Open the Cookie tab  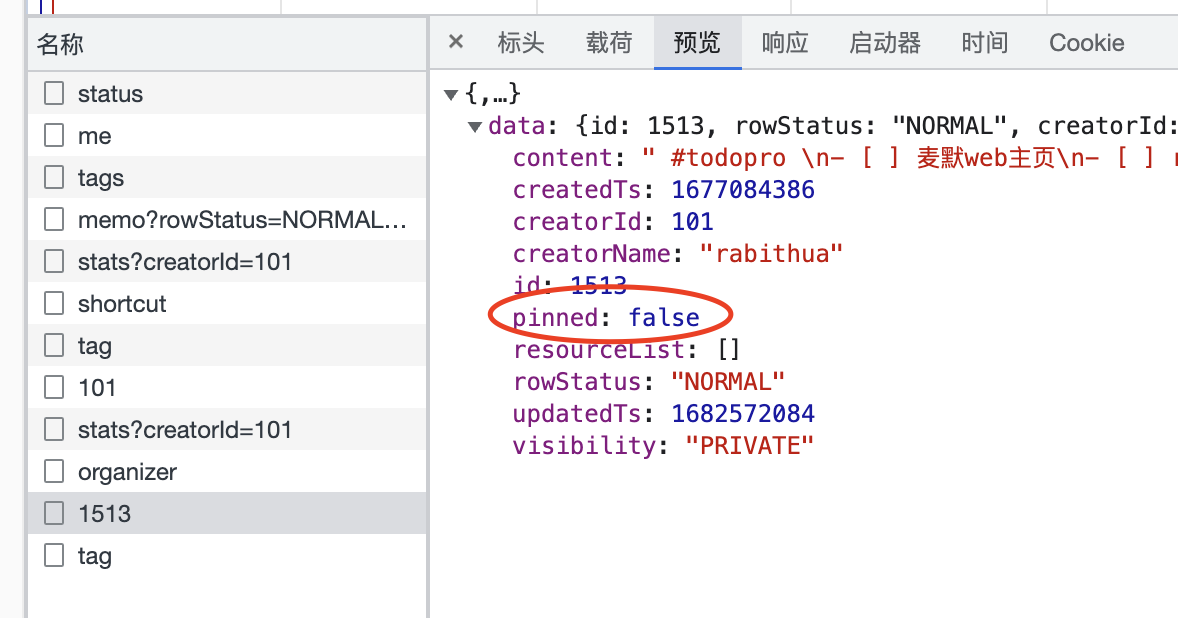tap(1086, 42)
